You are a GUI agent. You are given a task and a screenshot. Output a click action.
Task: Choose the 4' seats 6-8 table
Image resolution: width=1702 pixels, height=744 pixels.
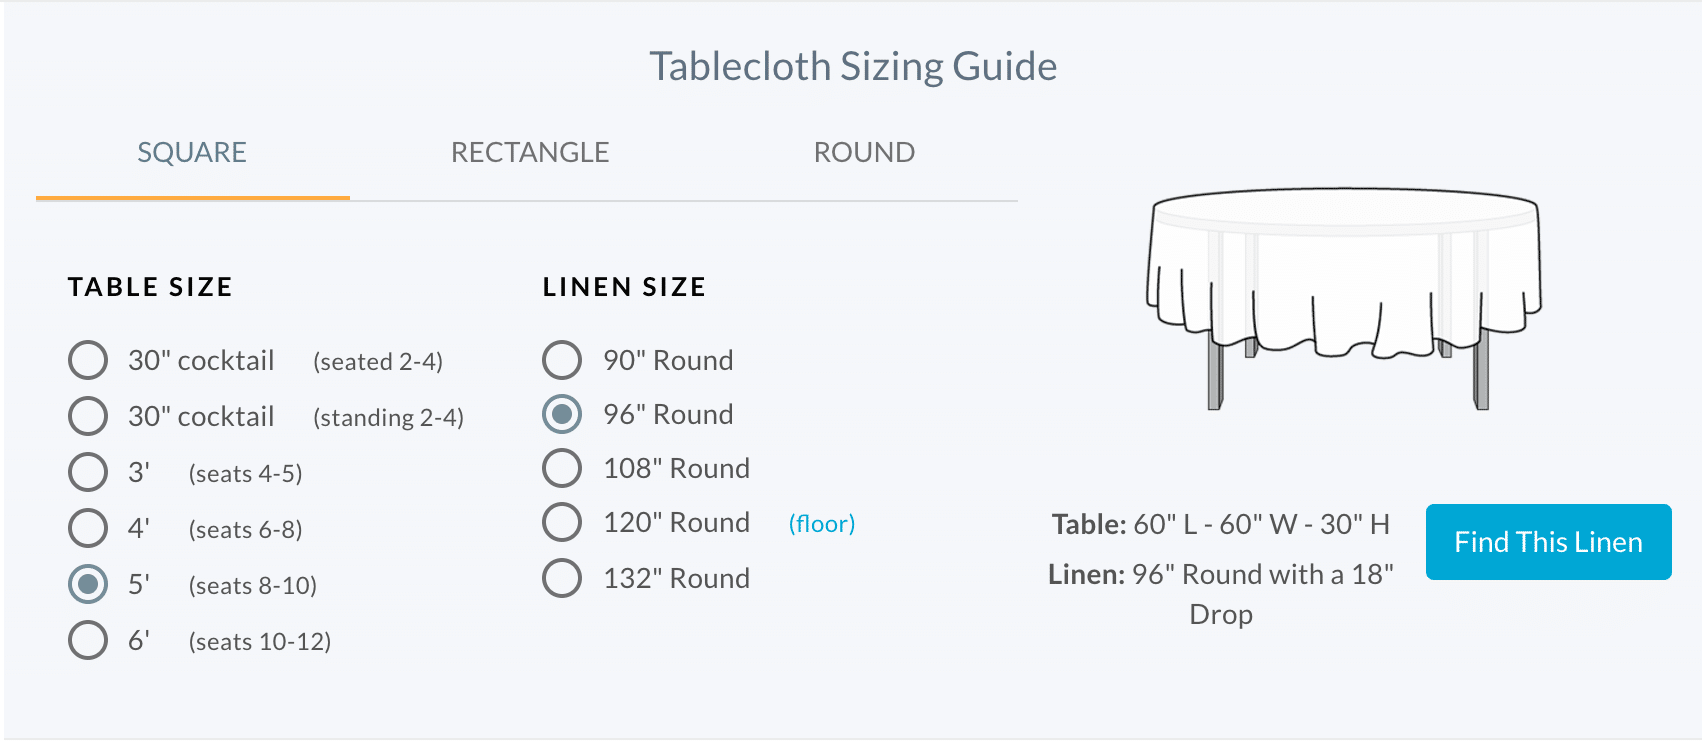point(88,528)
